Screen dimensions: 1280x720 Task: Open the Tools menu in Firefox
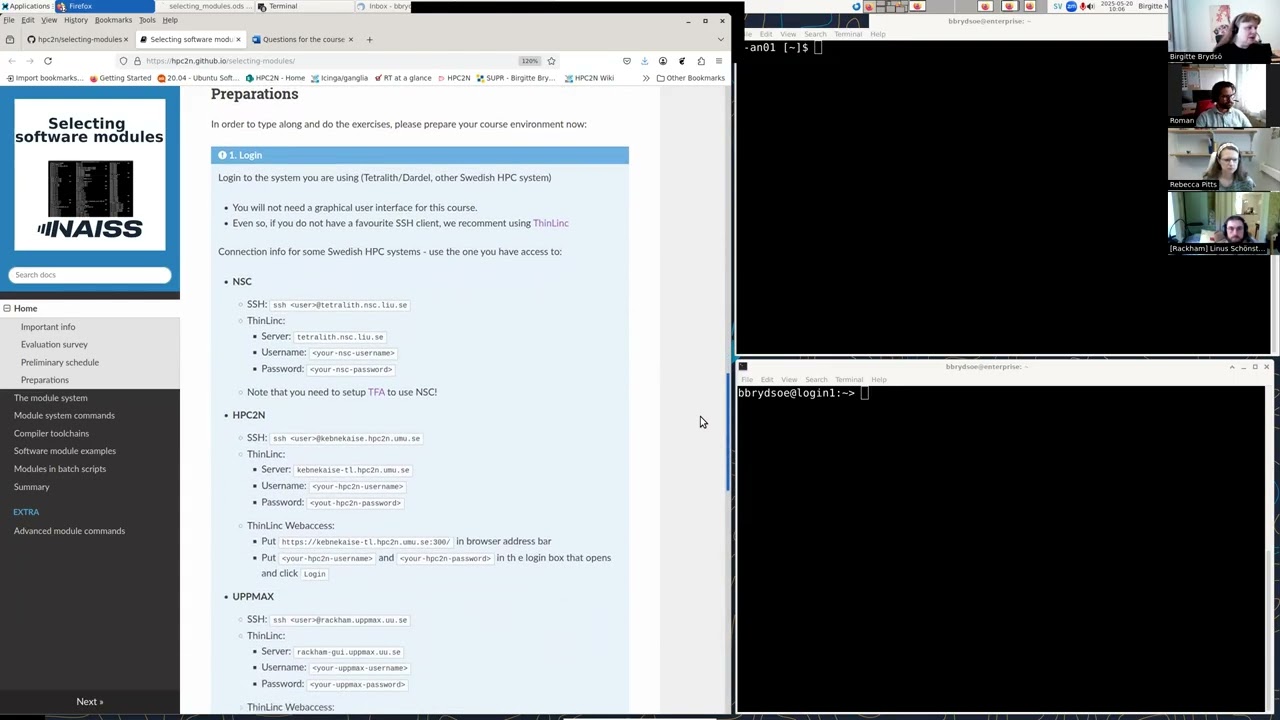[x=147, y=20]
